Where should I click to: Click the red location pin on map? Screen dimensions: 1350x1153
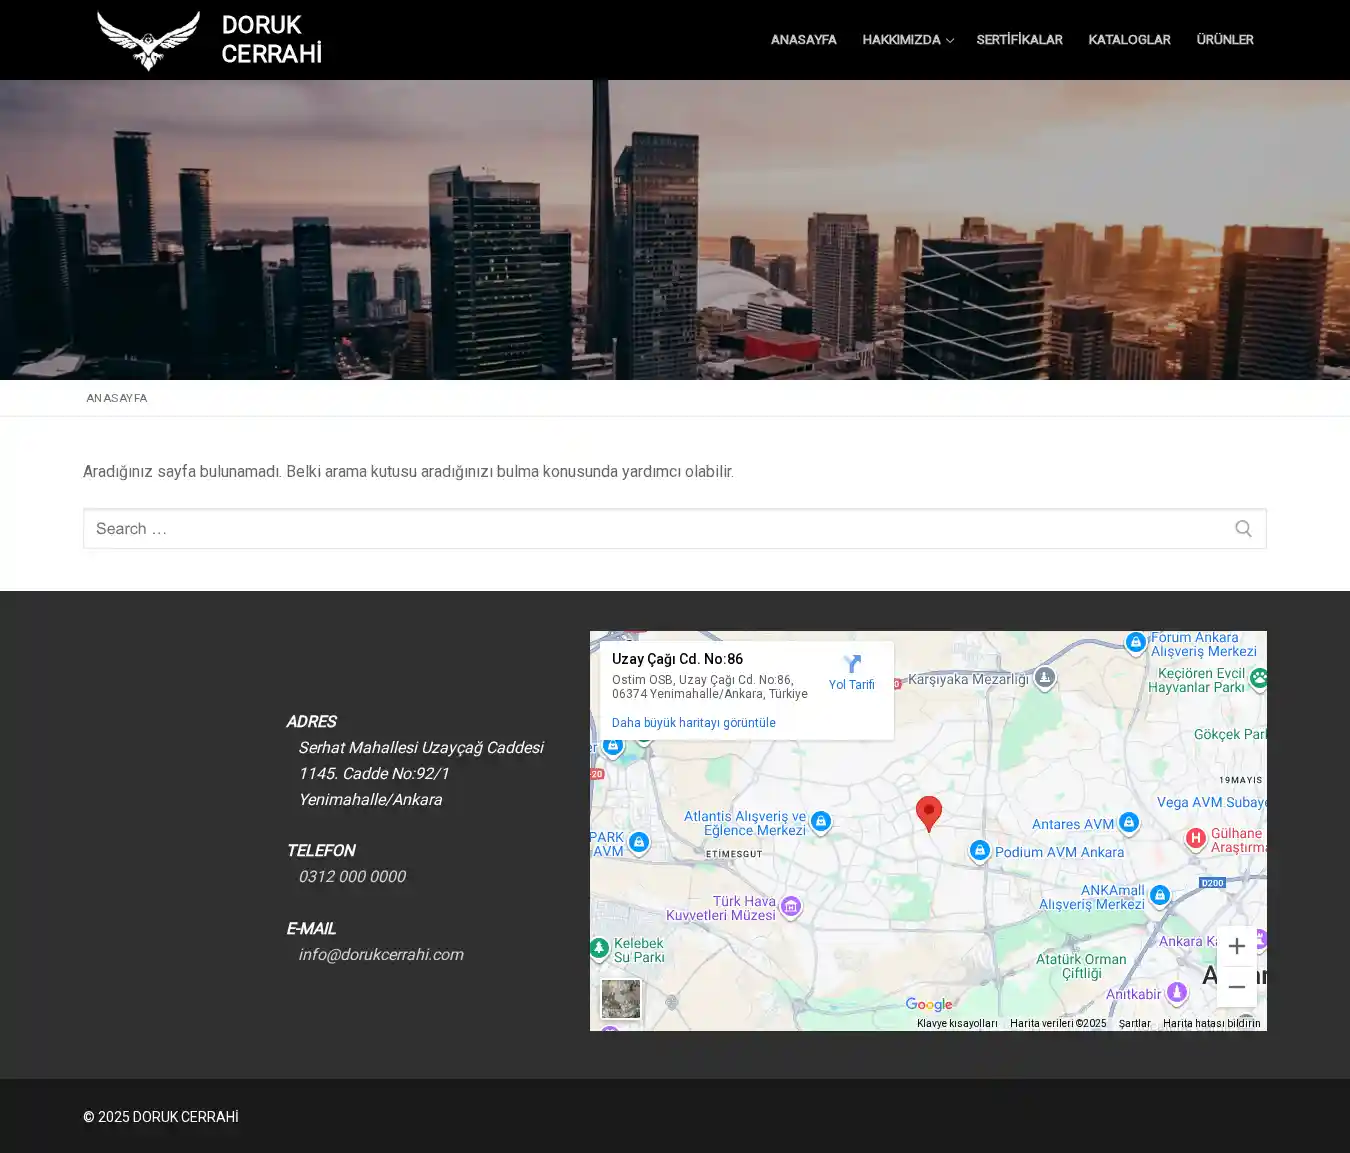point(928,812)
